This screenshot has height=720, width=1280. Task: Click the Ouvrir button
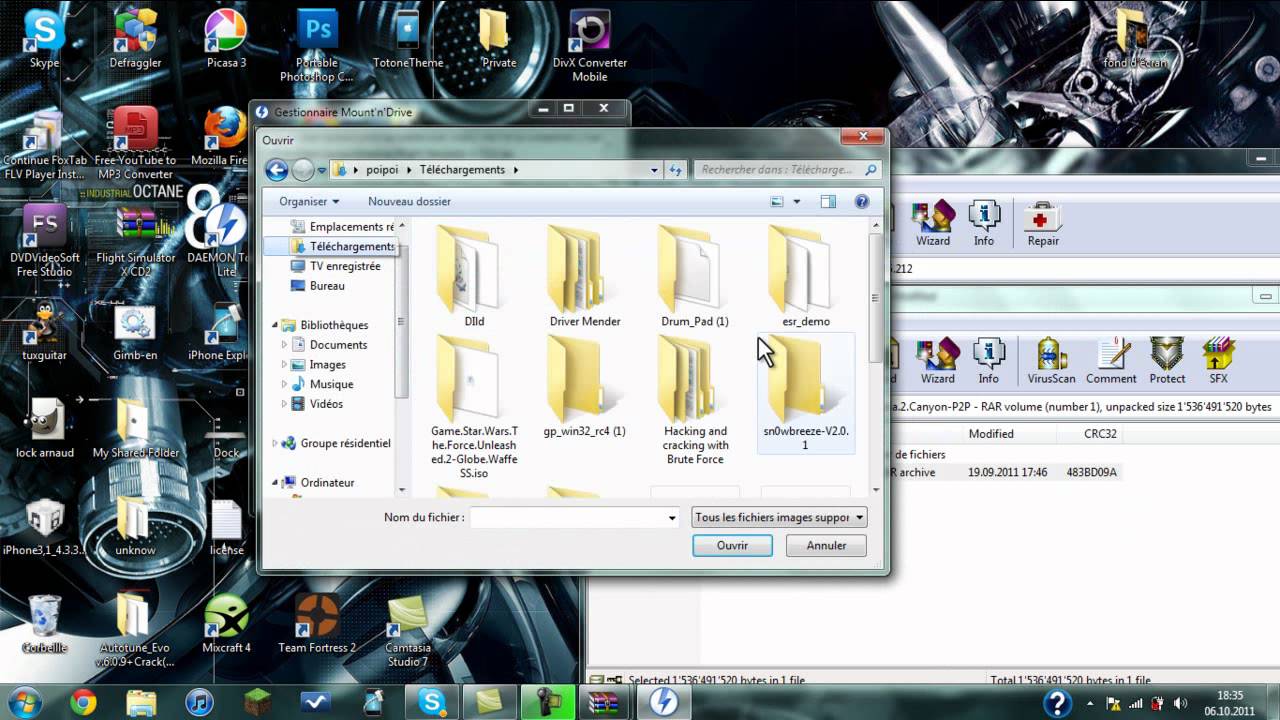[x=732, y=545]
